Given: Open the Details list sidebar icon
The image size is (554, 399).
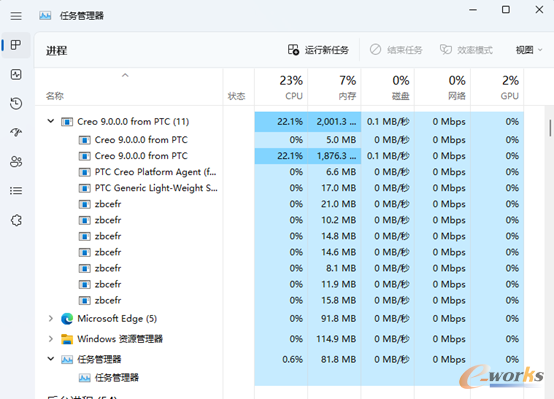Looking at the screenshot, I should coord(16,191).
